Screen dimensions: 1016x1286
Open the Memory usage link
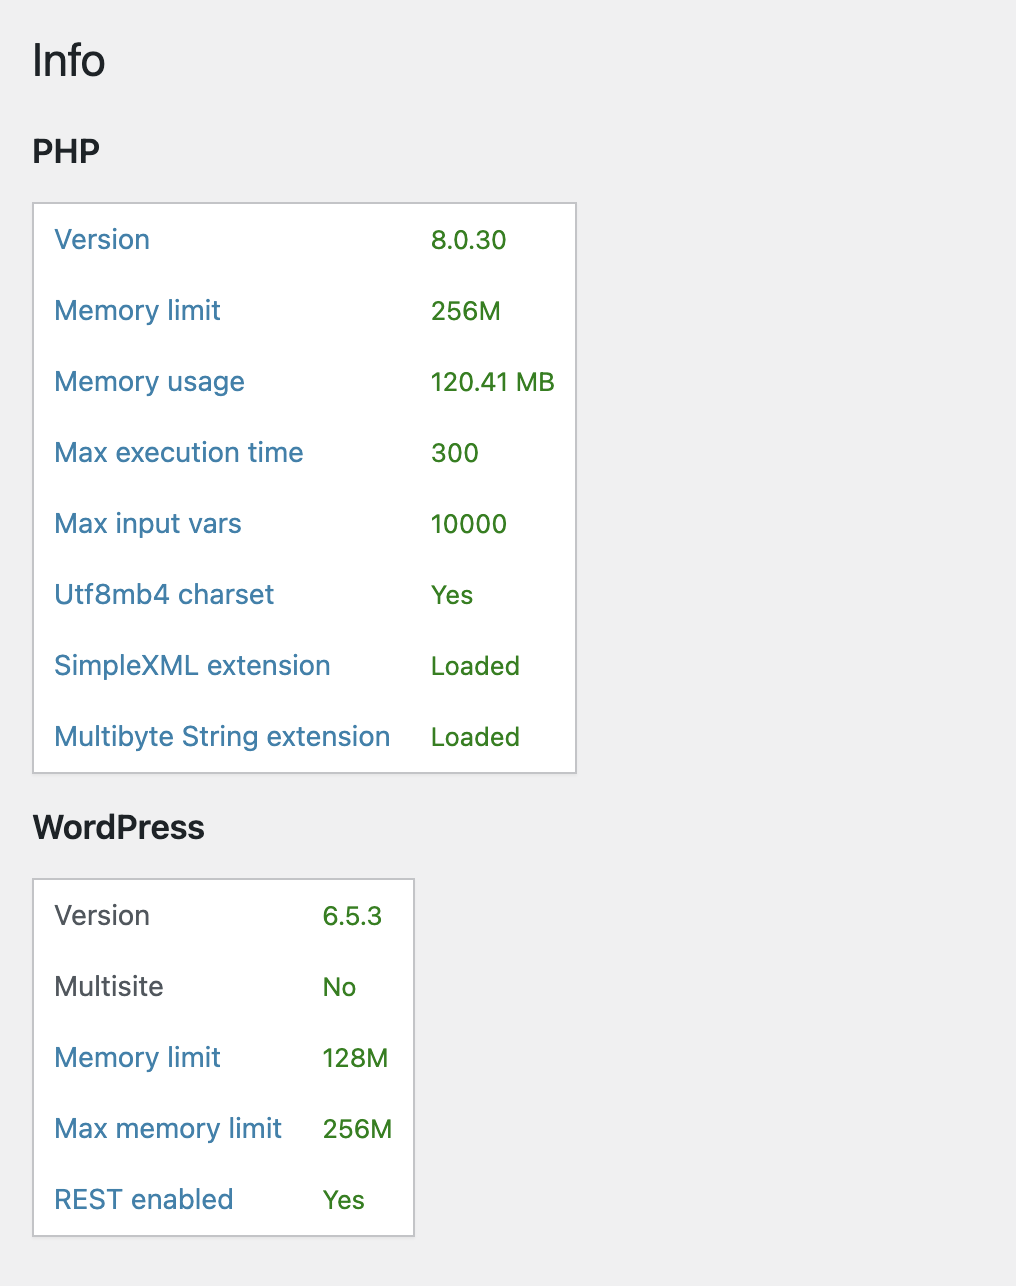click(x=150, y=382)
